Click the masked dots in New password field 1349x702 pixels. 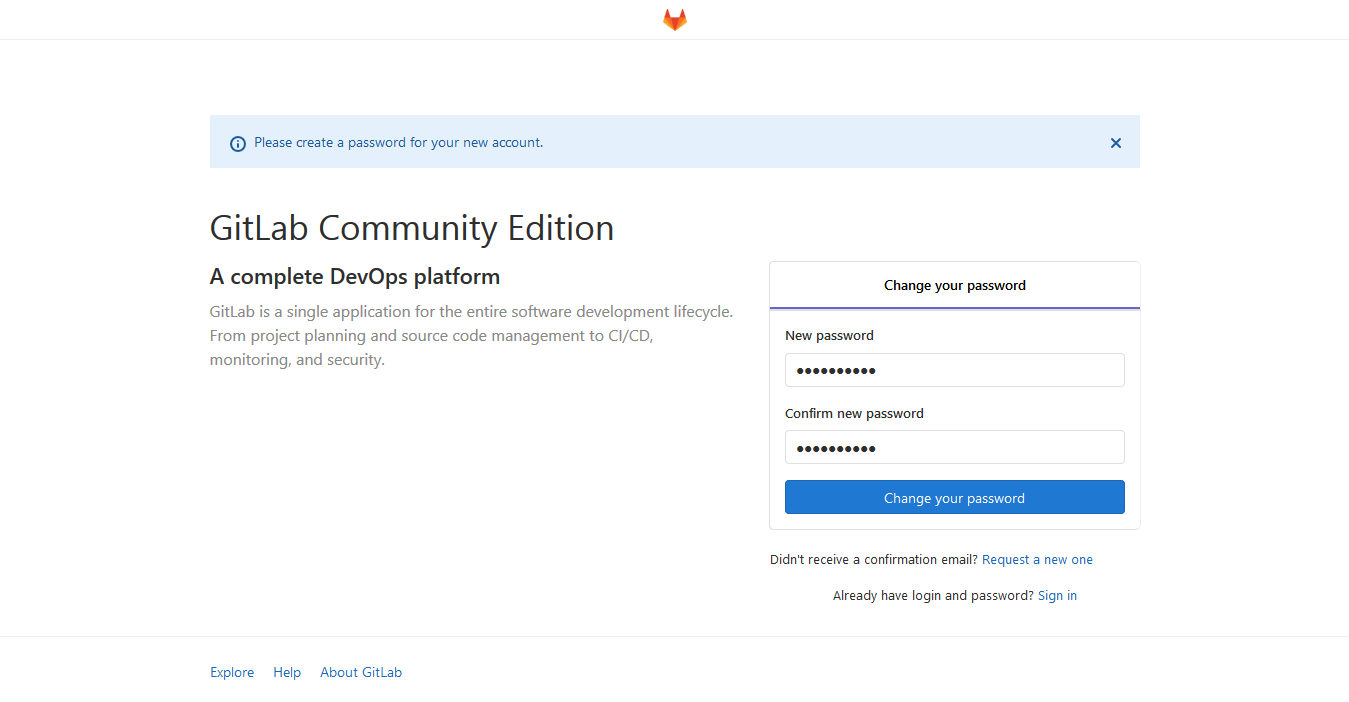tap(836, 369)
